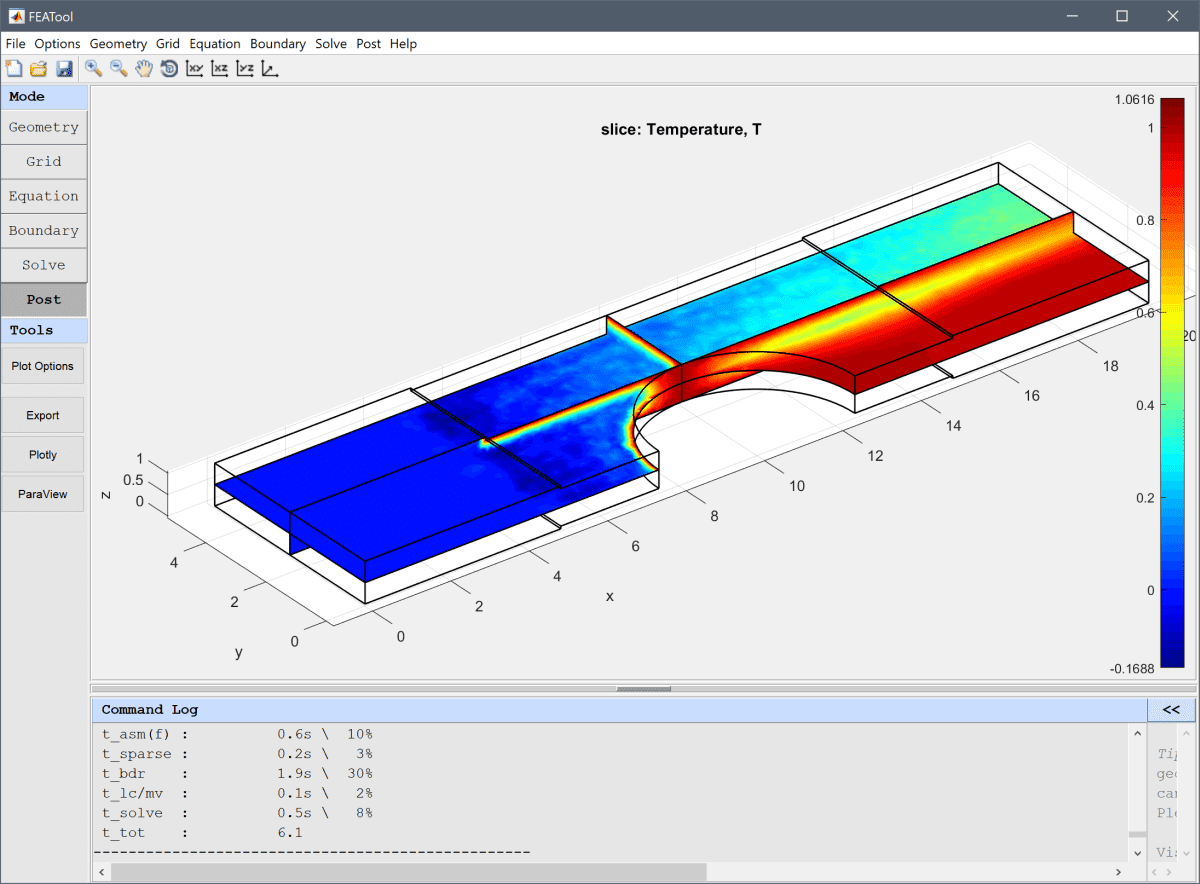Click the plot title 'slice: Temperature, T'

click(x=681, y=129)
